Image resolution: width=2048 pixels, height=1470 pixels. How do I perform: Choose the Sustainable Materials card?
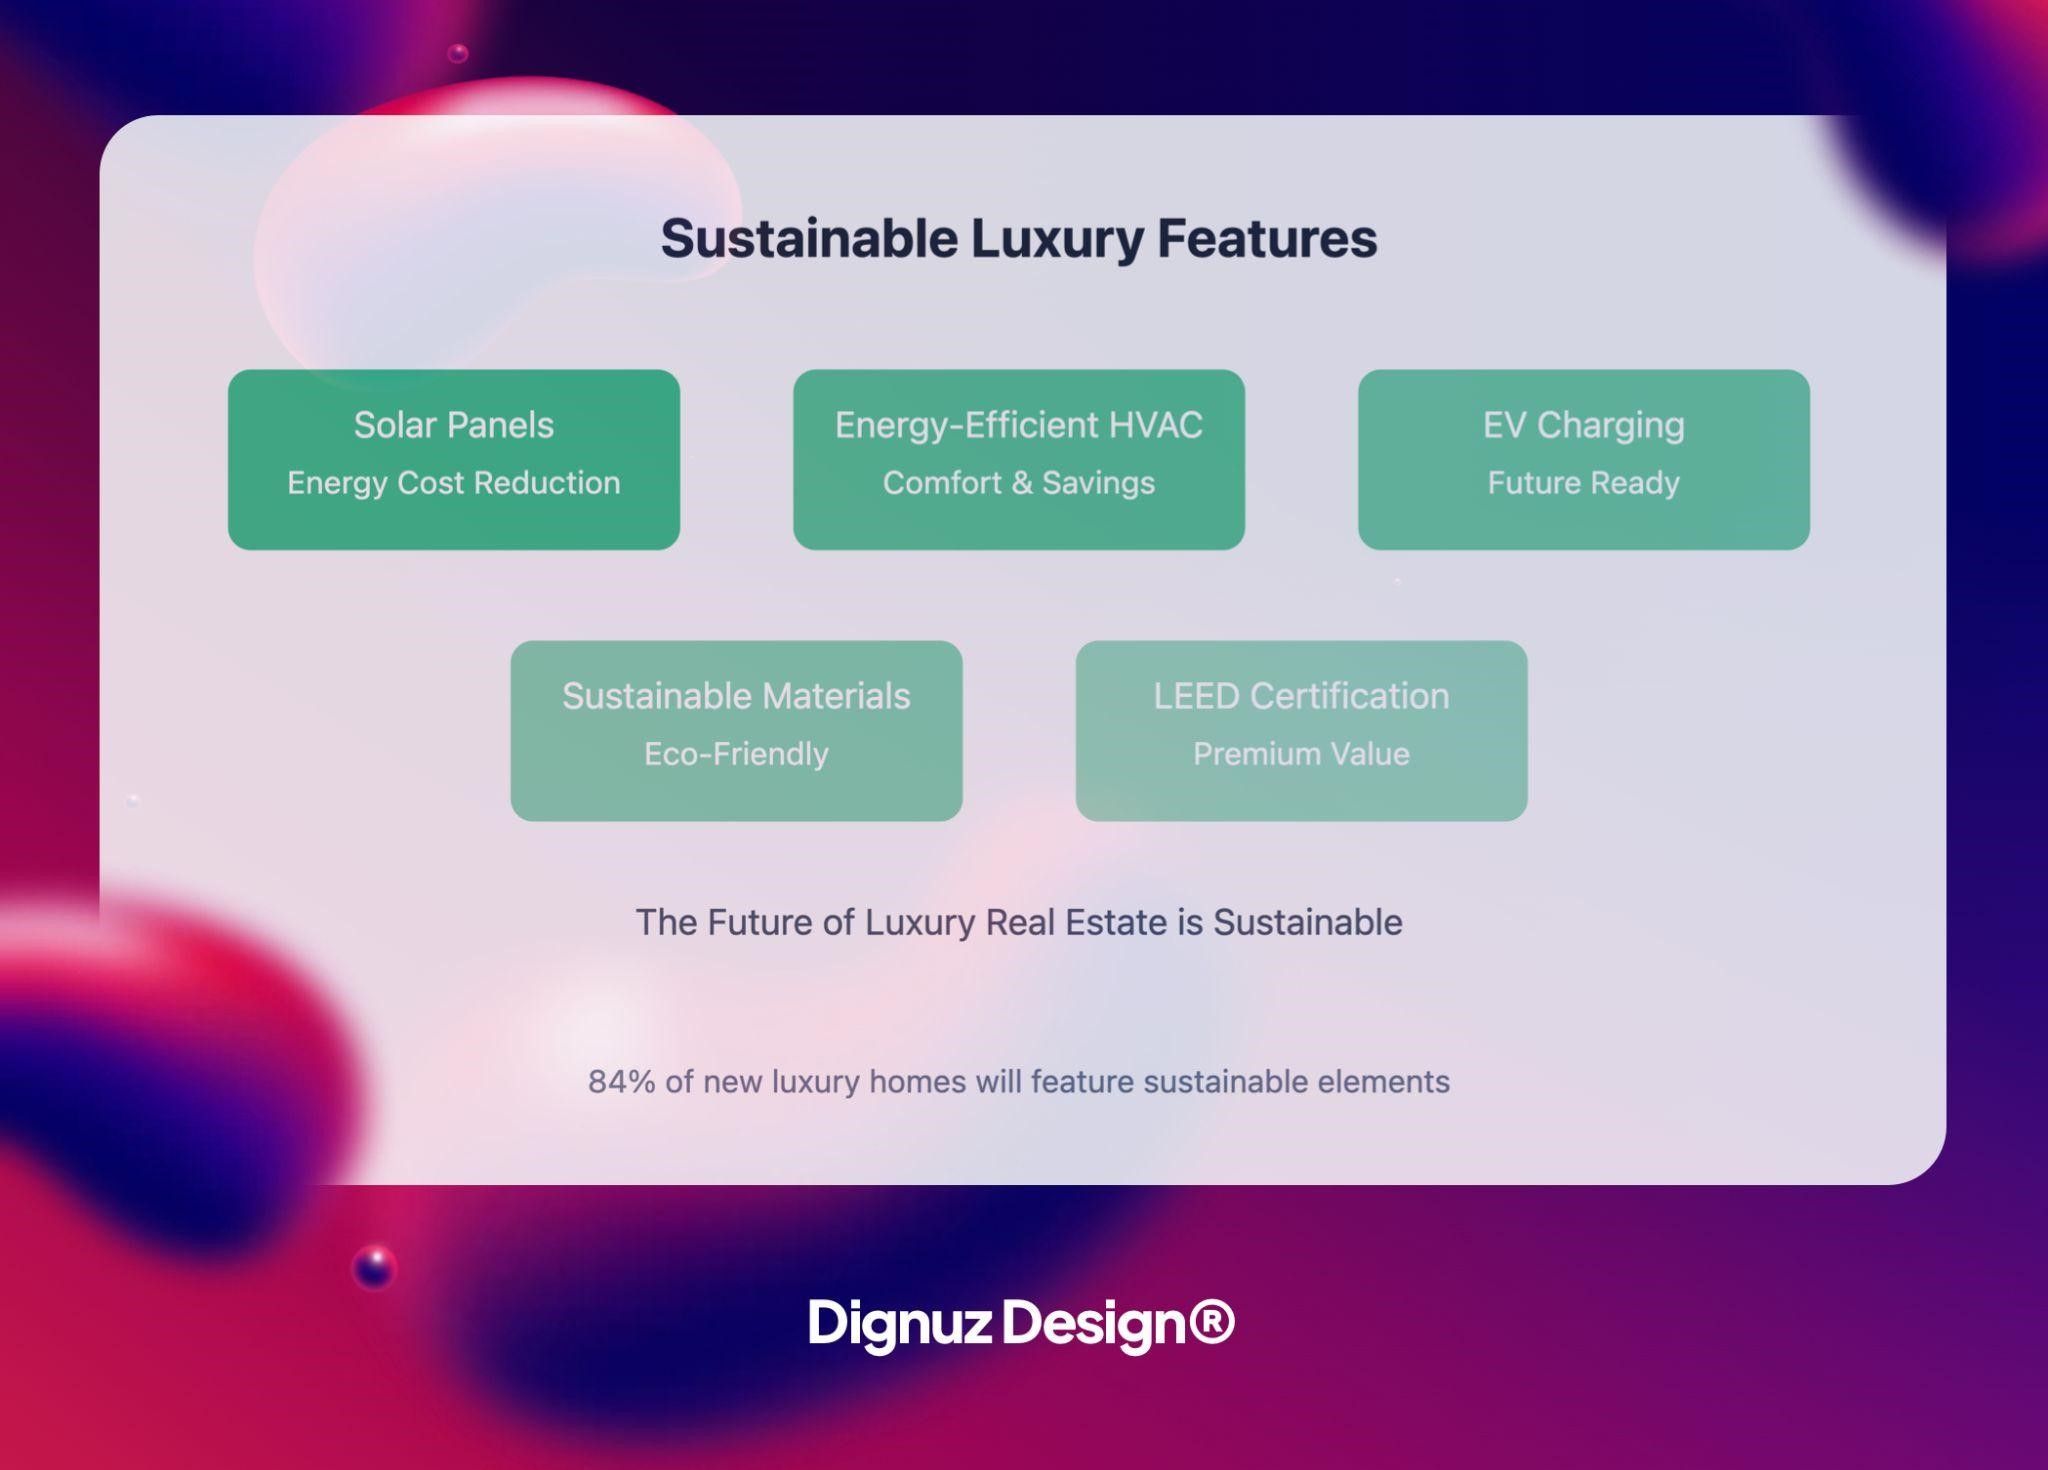(x=737, y=731)
